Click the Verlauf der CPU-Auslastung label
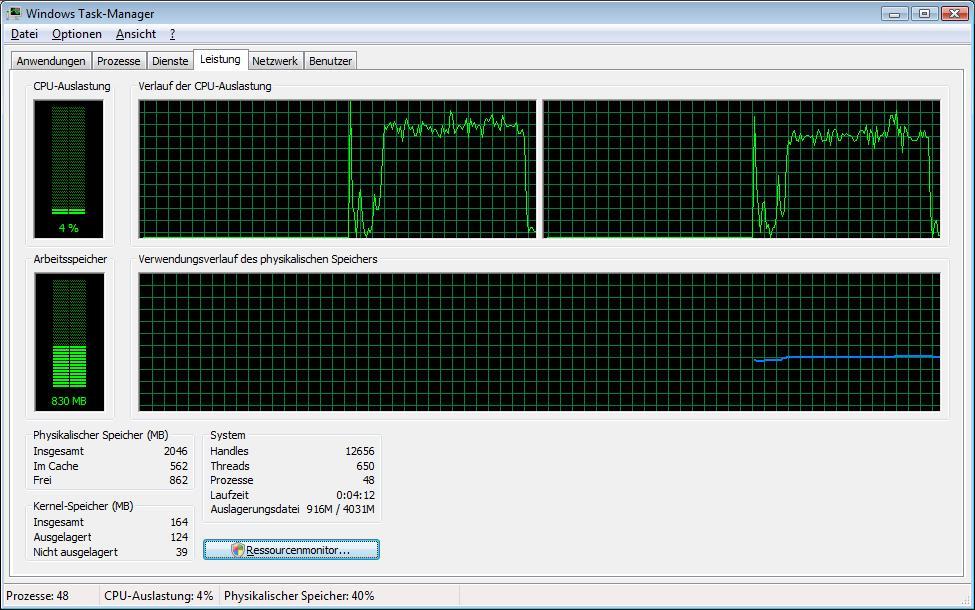This screenshot has width=975, height=610. point(205,86)
